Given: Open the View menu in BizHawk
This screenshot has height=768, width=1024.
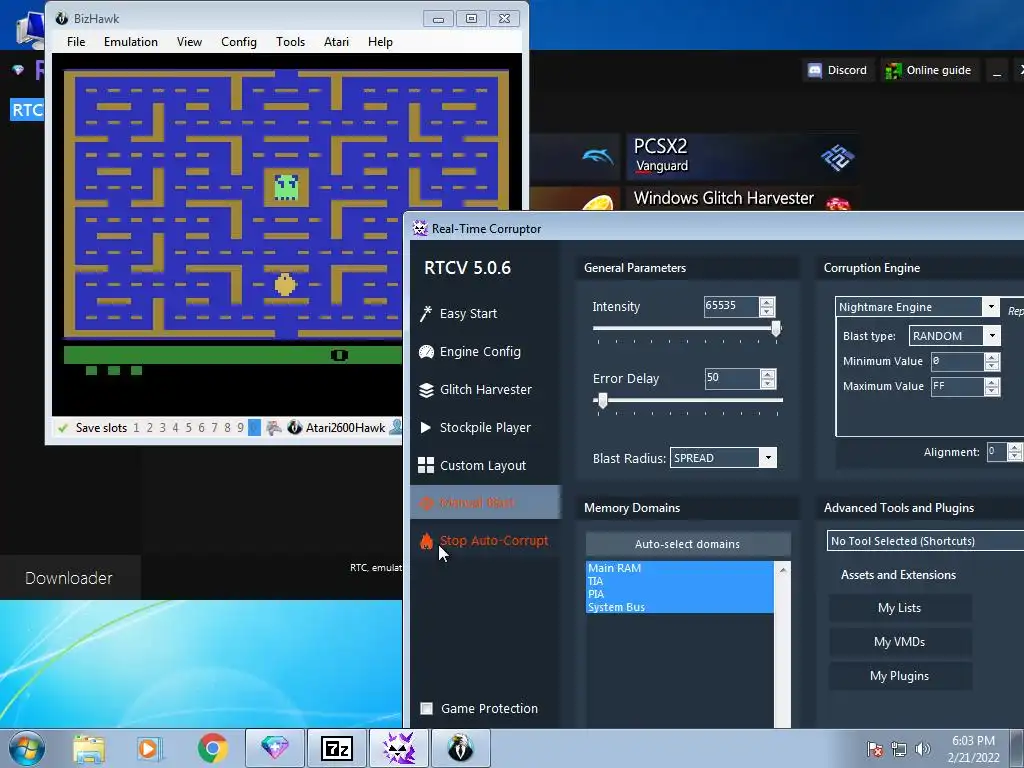Looking at the screenshot, I should [x=189, y=42].
